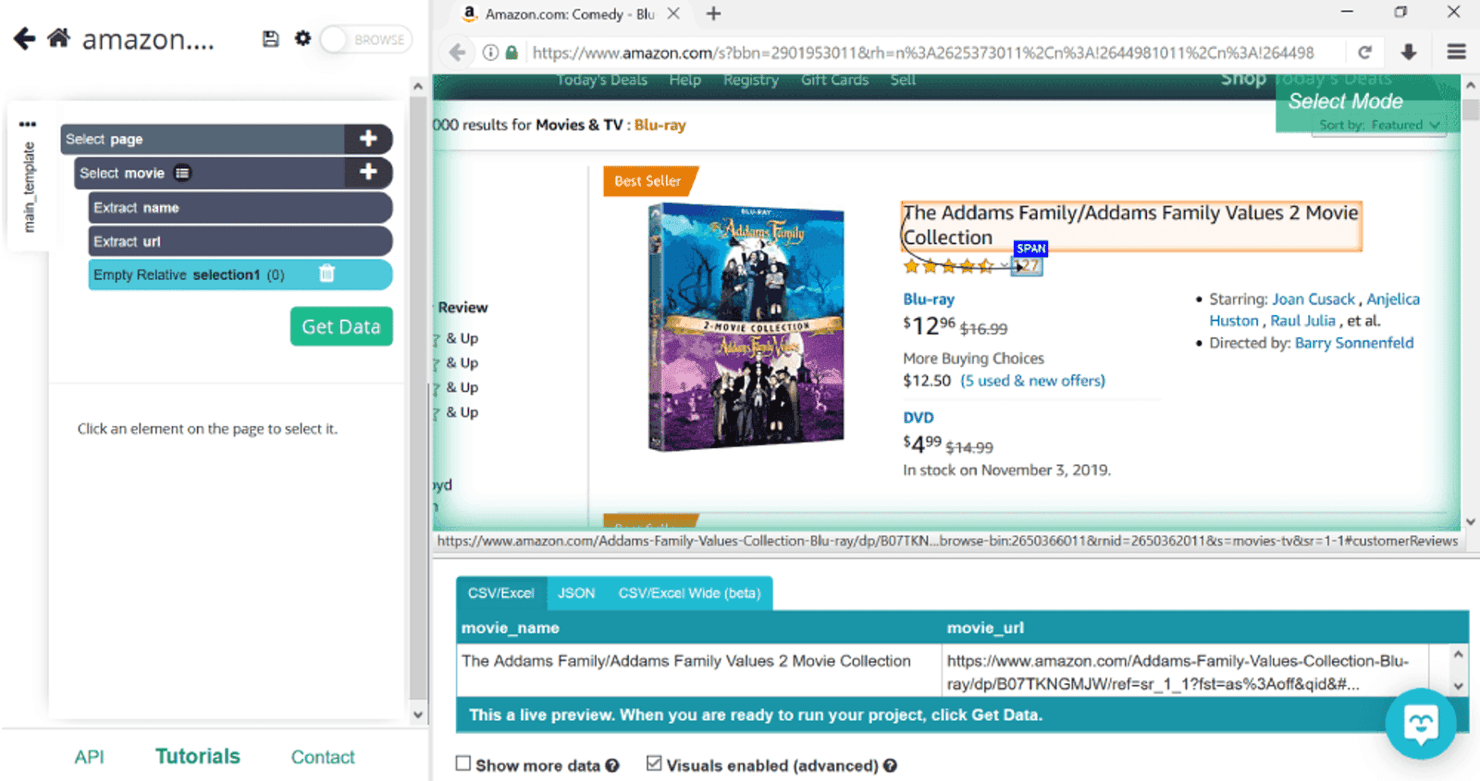Image resolution: width=1480 pixels, height=781 pixels.
Task: Delete selection1 with the trash icon
Action: pos(327,274)
